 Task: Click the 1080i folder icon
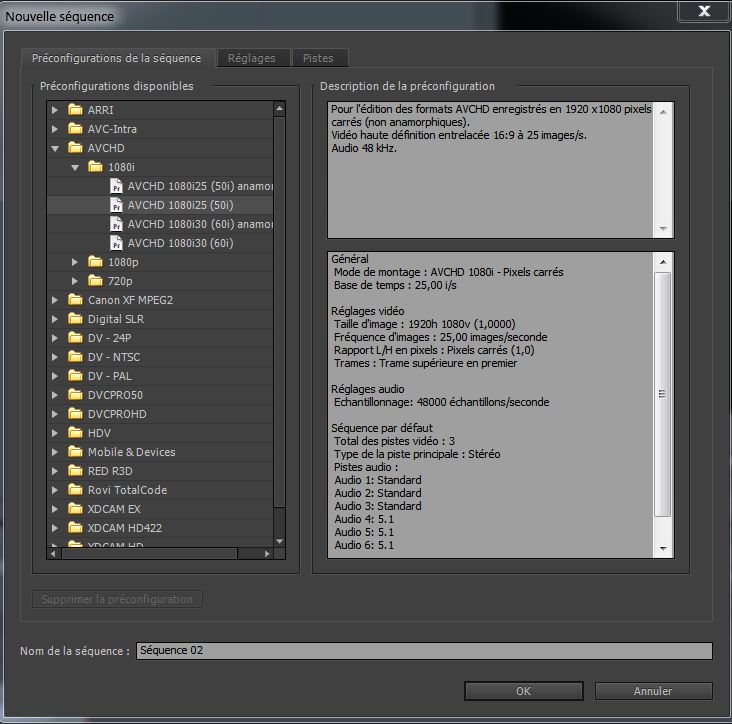click(95, 167)
